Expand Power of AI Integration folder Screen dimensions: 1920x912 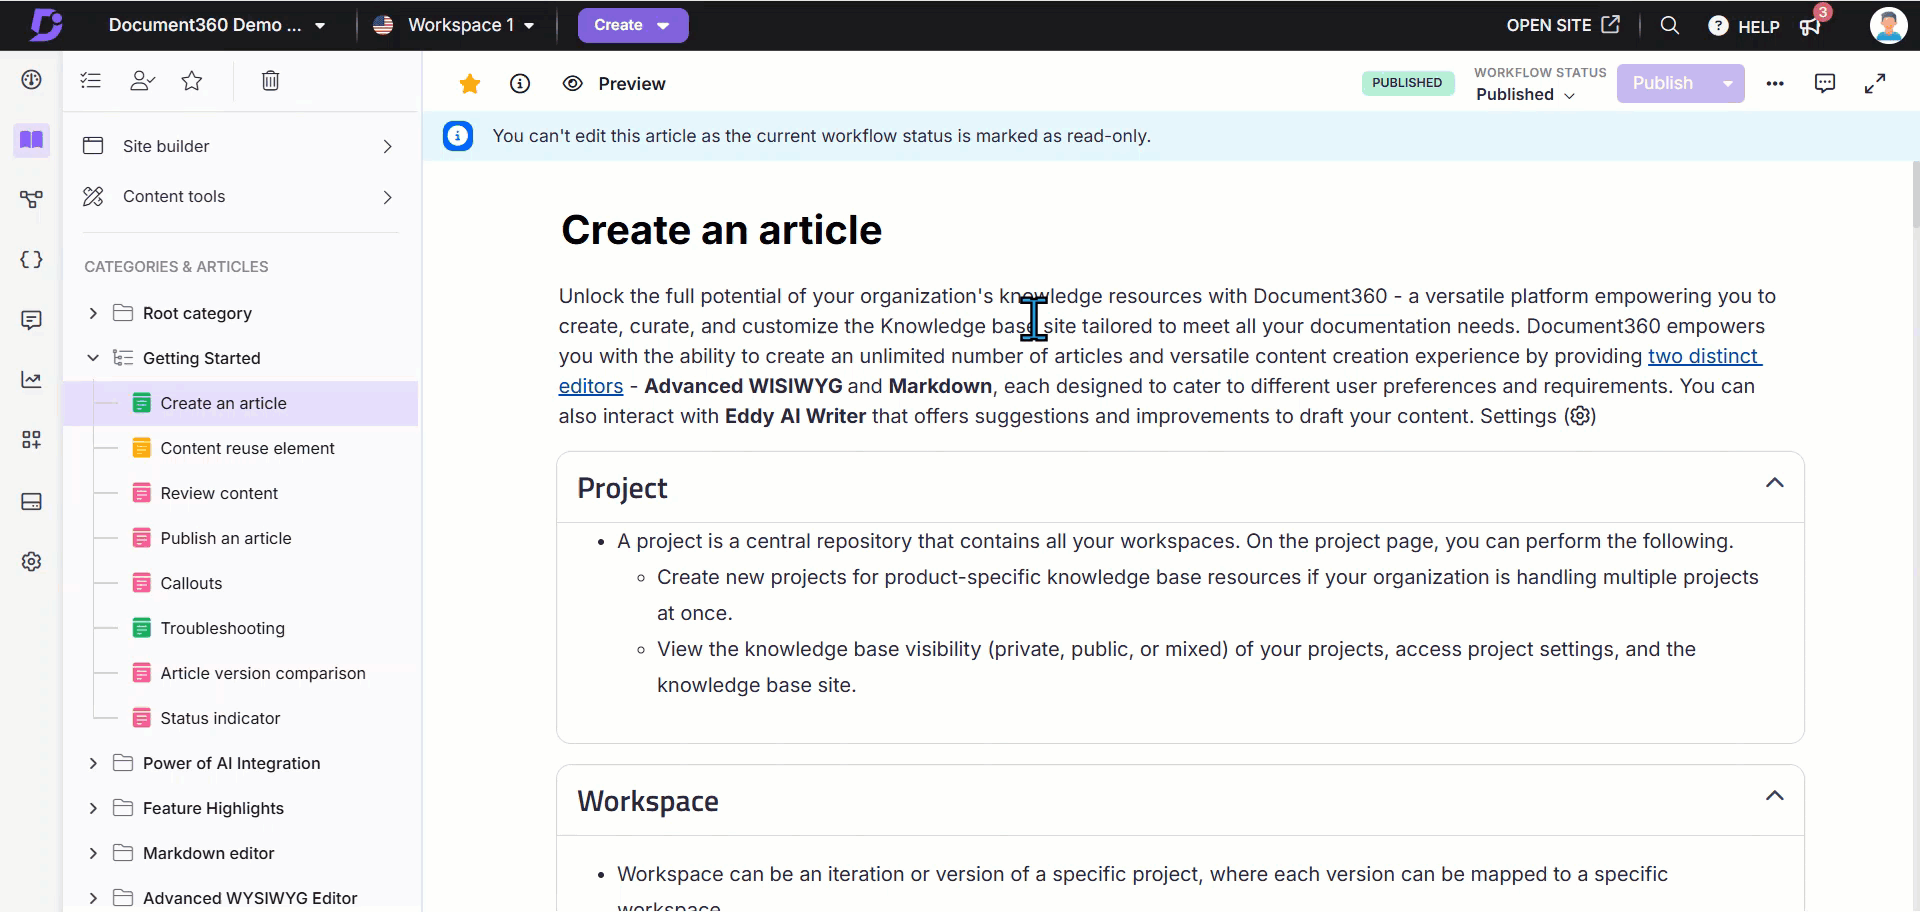tap(93, 763)
